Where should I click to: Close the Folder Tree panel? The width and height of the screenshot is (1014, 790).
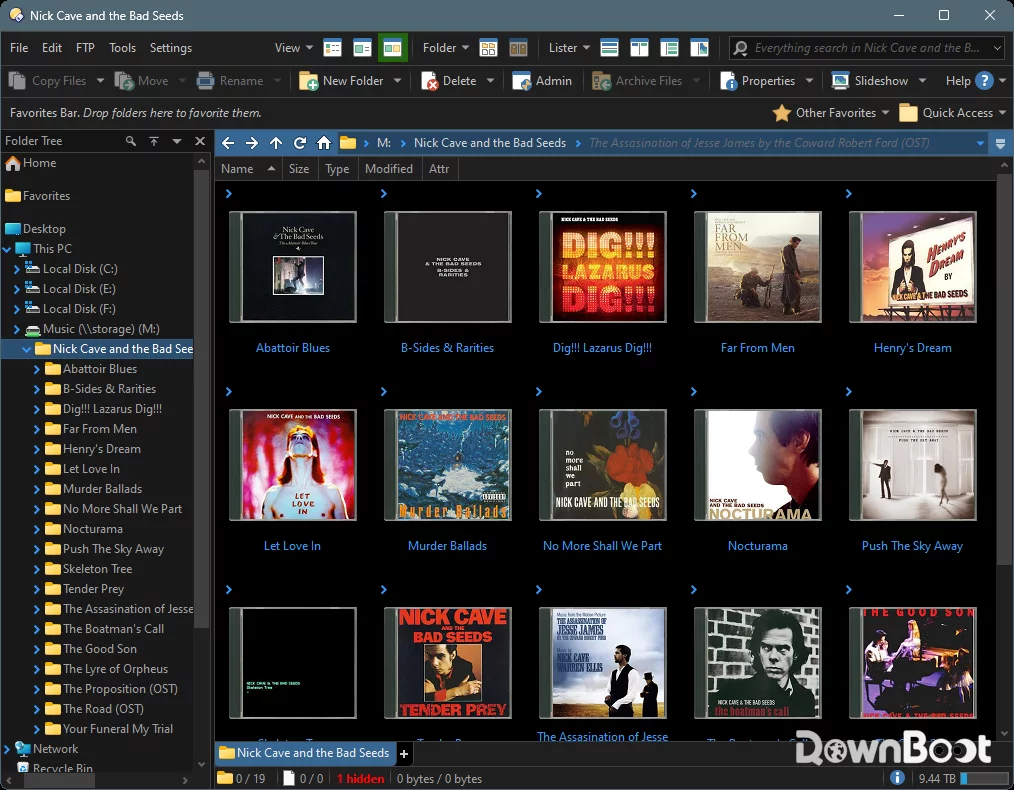(x=200, y=141)
